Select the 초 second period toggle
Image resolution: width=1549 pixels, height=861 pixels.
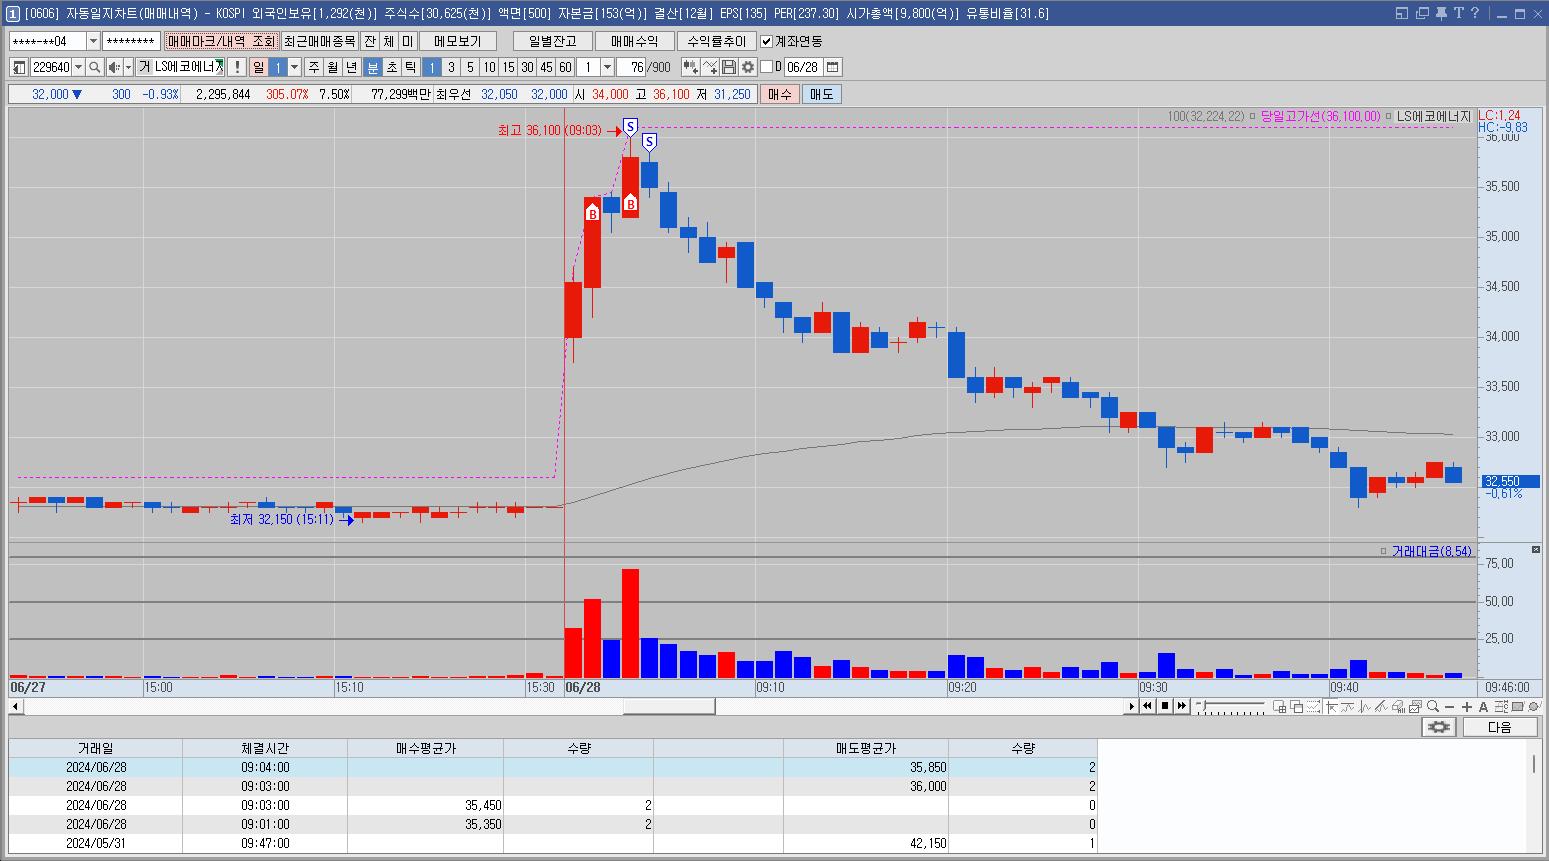tap(392, 67)
